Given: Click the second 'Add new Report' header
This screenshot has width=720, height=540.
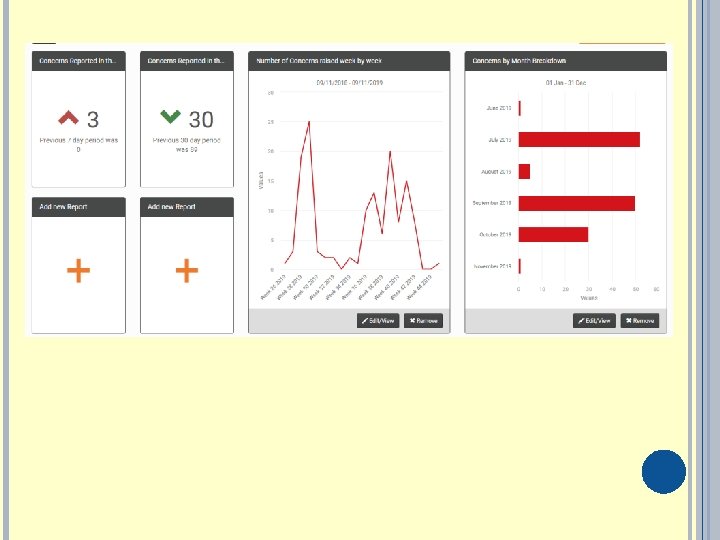Looking at the screenshot, I should tap(187, 207).
